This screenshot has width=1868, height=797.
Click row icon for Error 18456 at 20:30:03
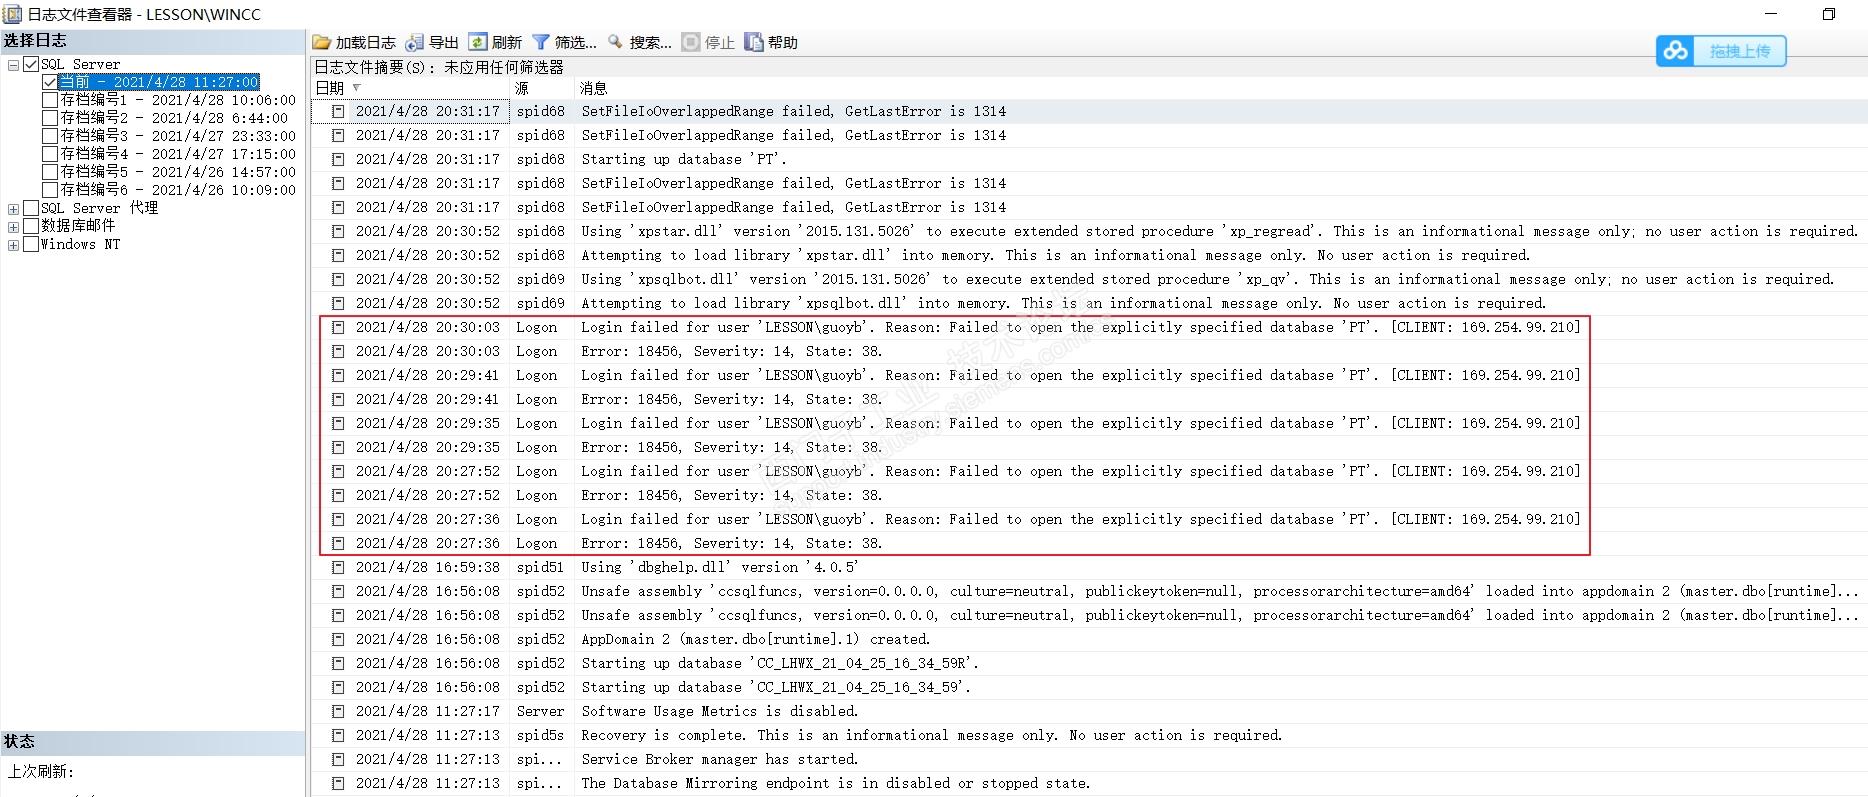(x=338, y=351)
